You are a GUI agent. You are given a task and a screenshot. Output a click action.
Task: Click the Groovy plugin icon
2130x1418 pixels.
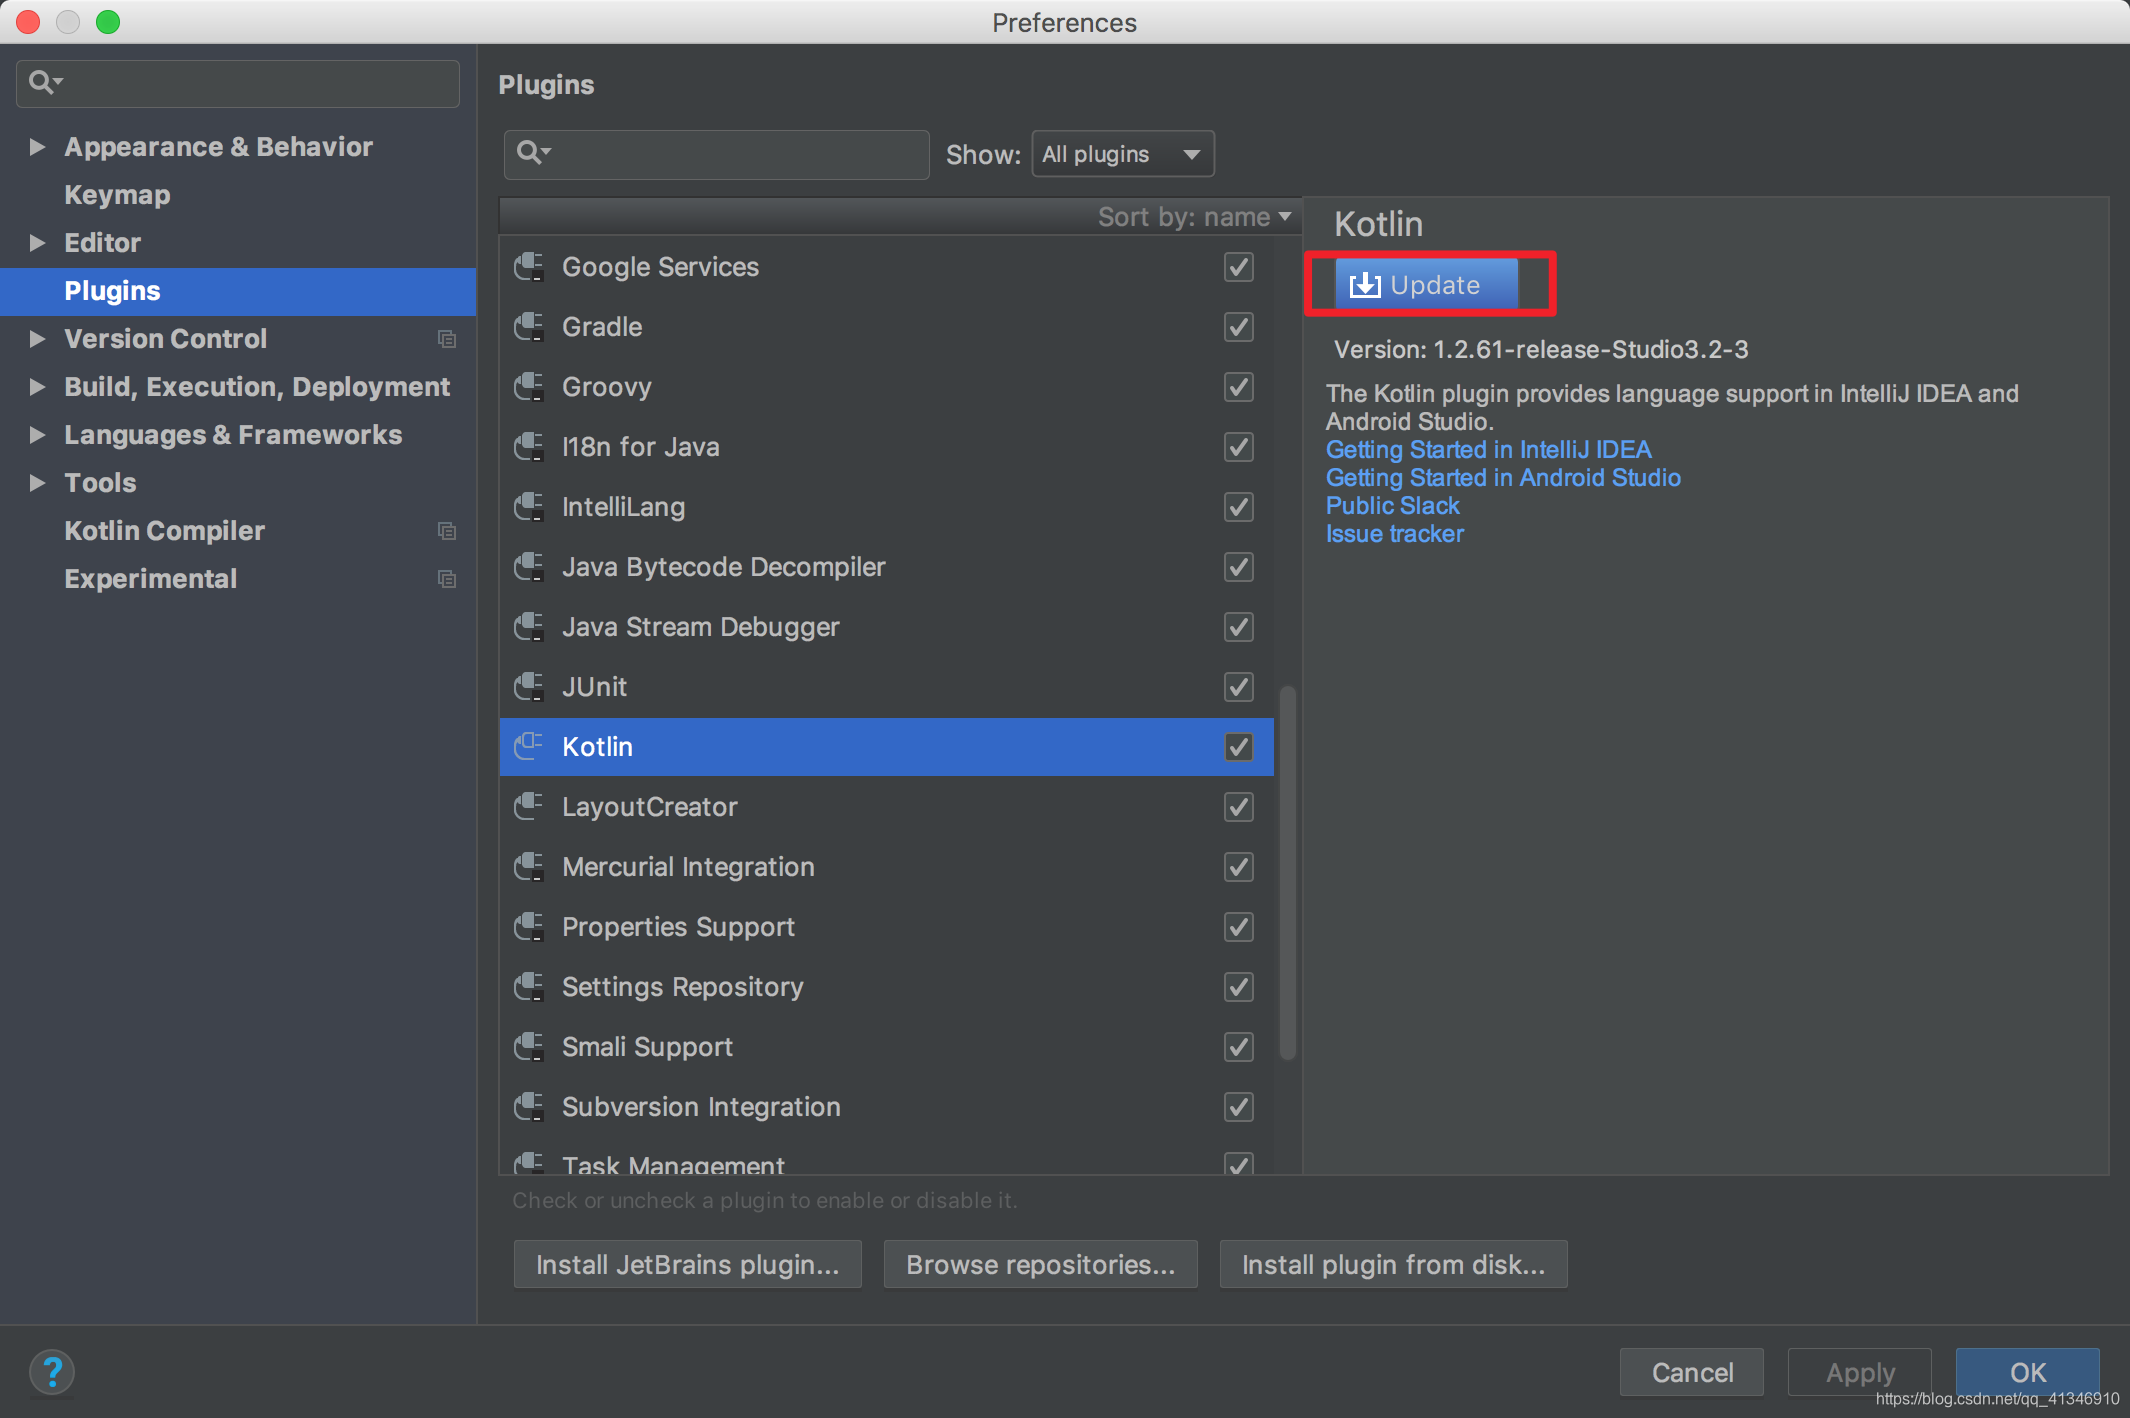(x=529, y=387)
